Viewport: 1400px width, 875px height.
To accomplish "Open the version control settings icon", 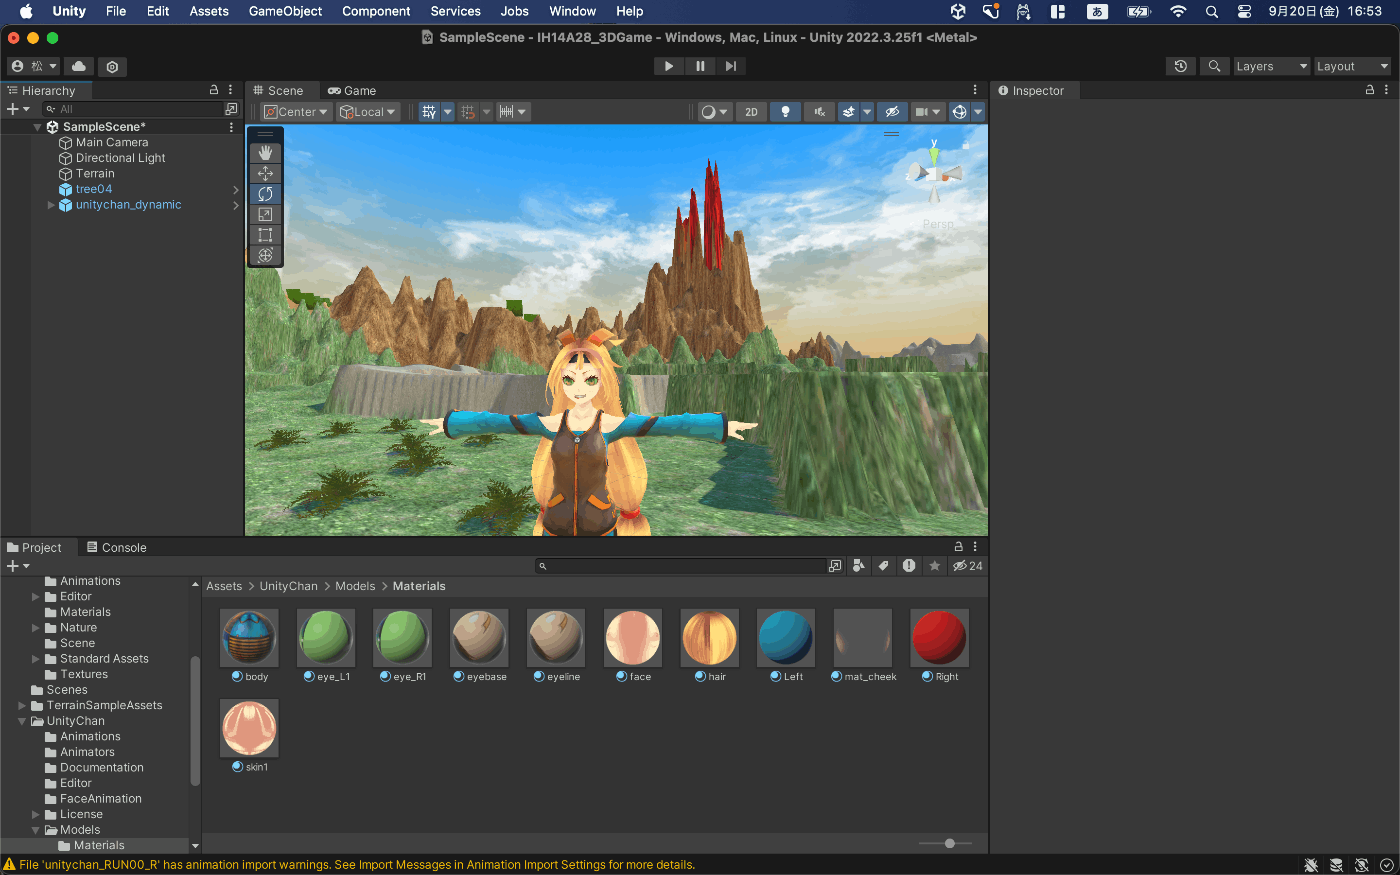I will click(112, 66).
